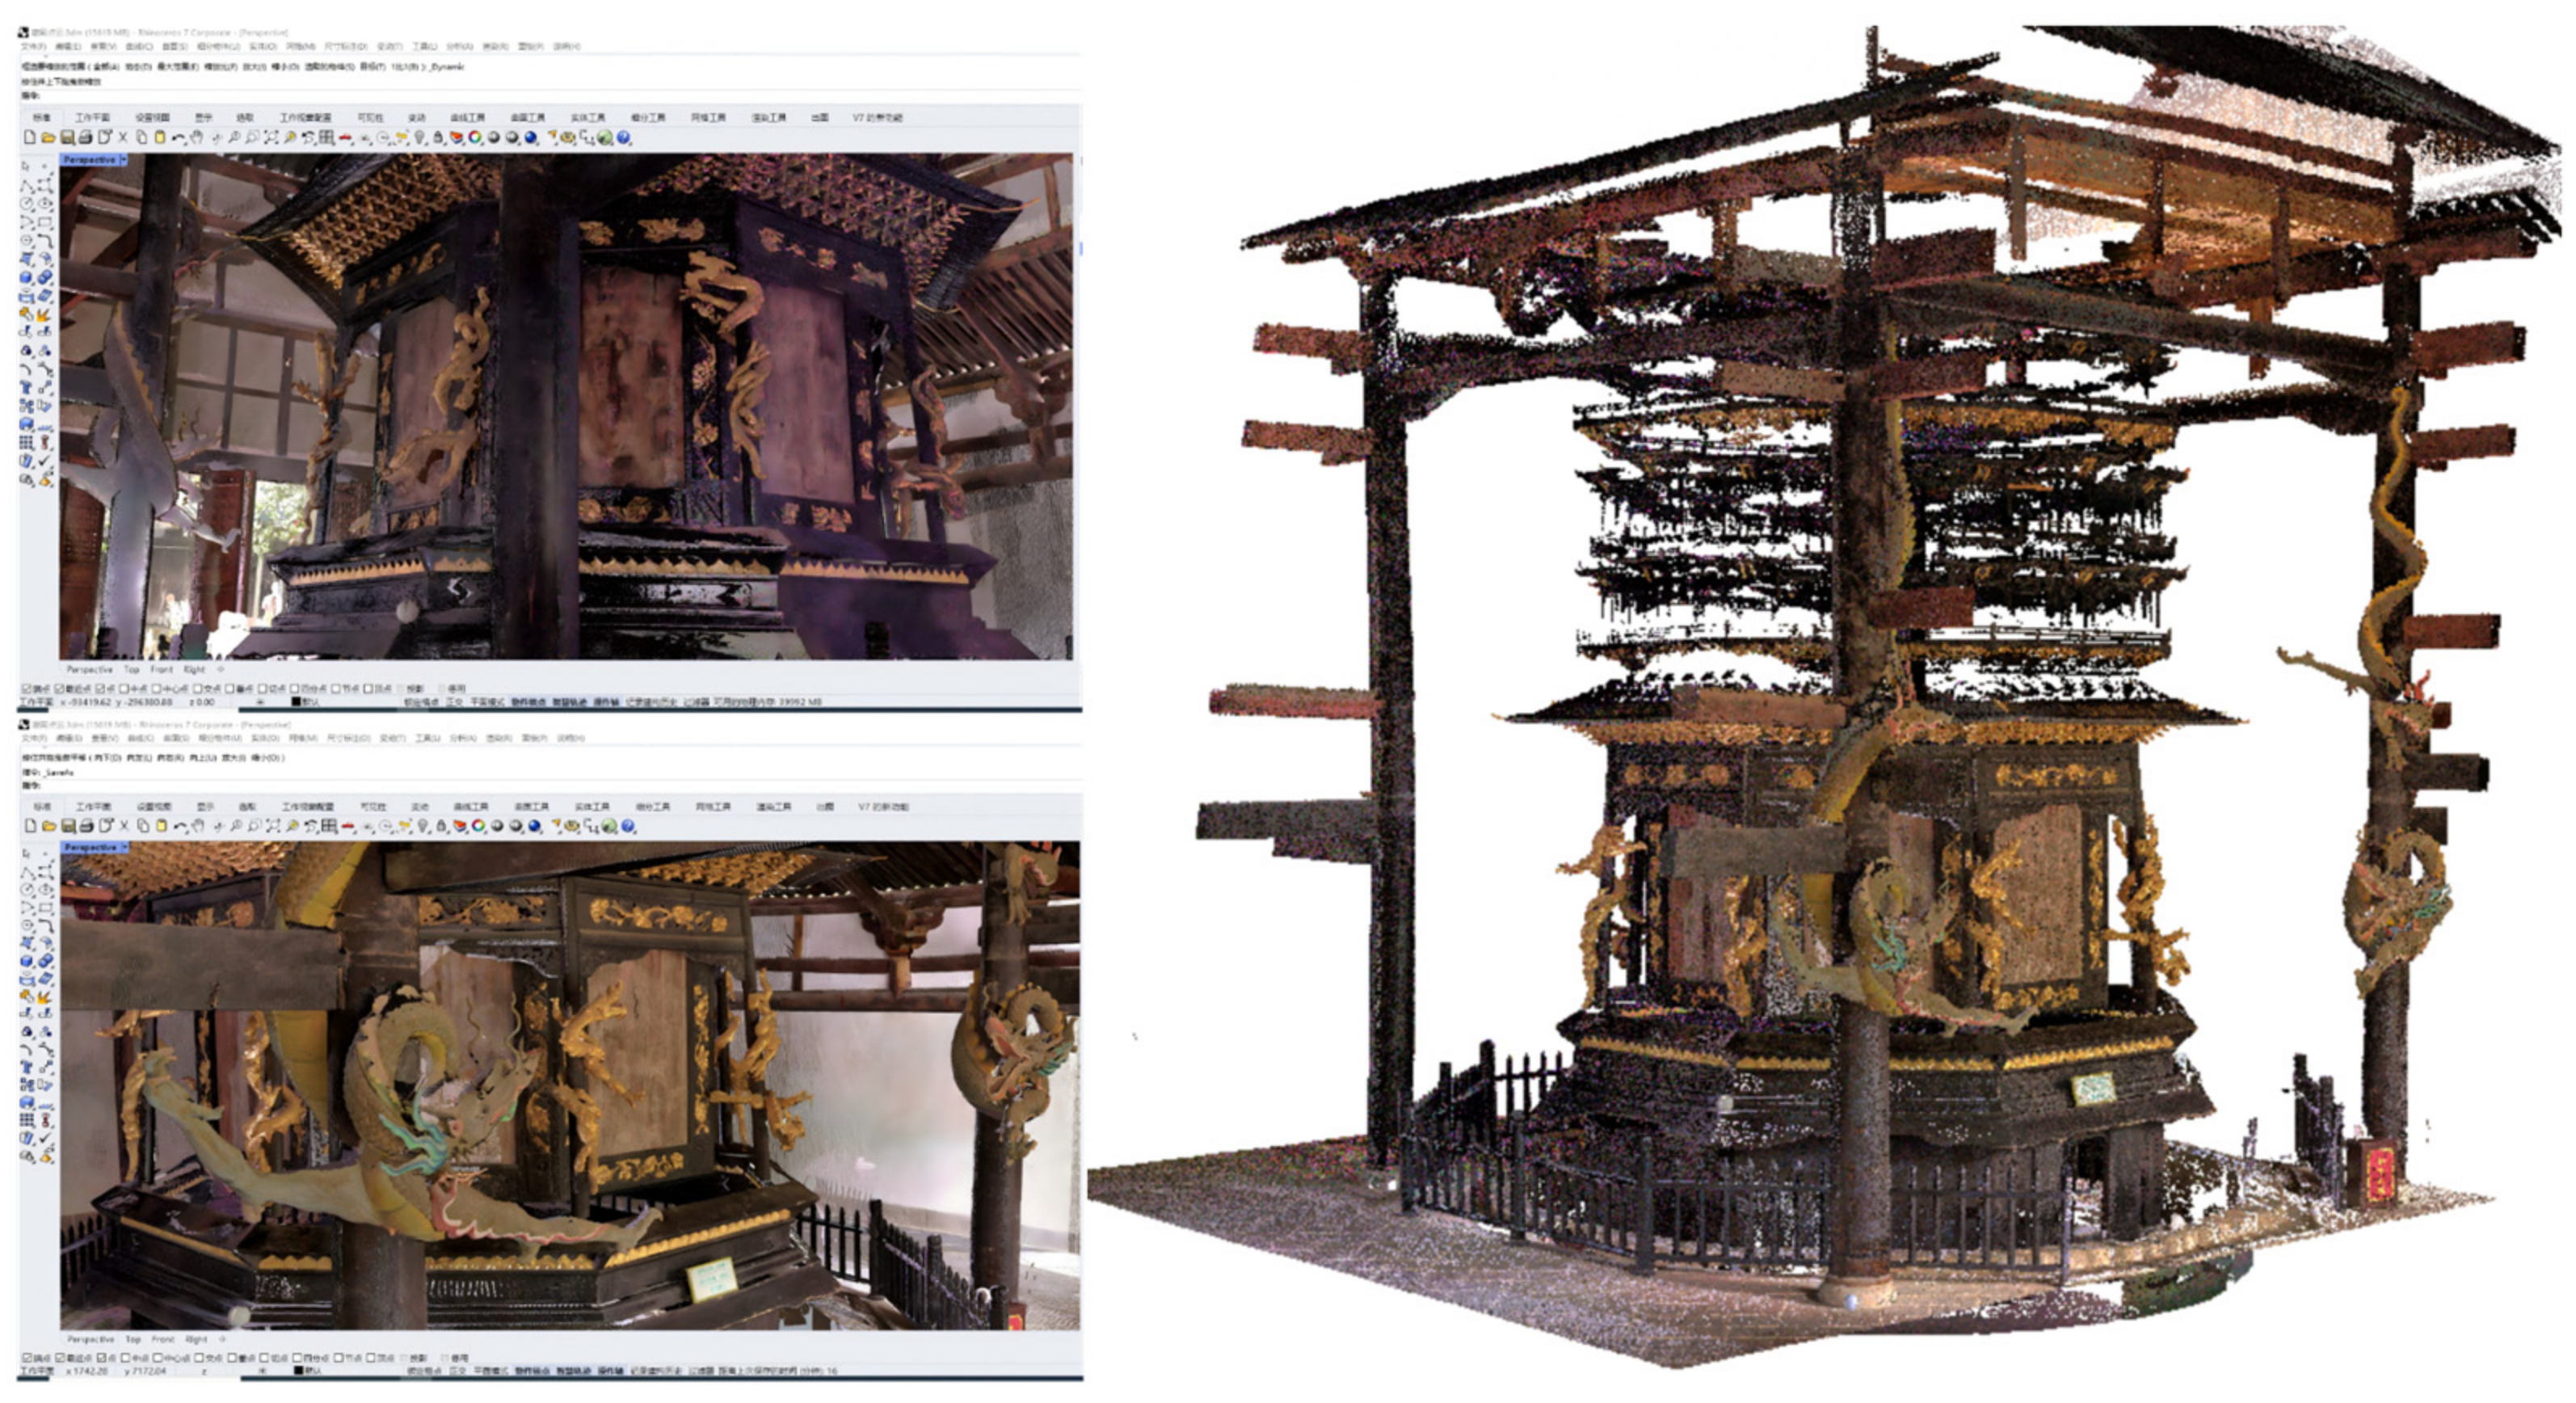Select Pan hand tool in lower toolbar
Image resolution: width=2576 pixels, height=1403 pixels.
(x=198, y=826)
